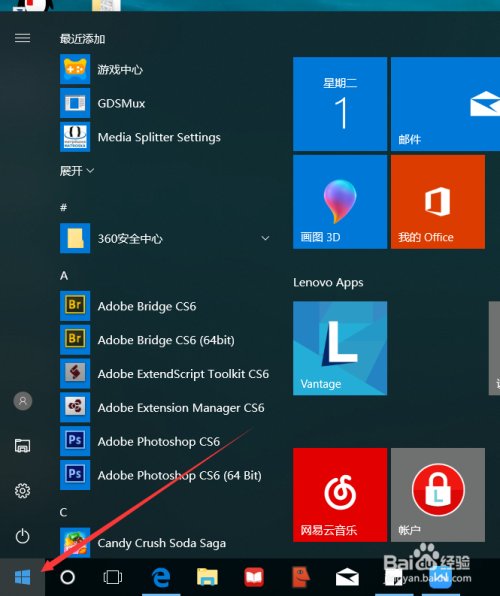Open the 画图 3D tile

pos(340,202)
